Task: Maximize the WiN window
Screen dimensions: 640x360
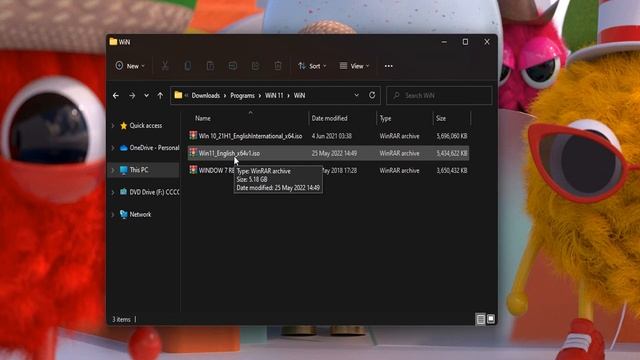Action: pos(465,42)
